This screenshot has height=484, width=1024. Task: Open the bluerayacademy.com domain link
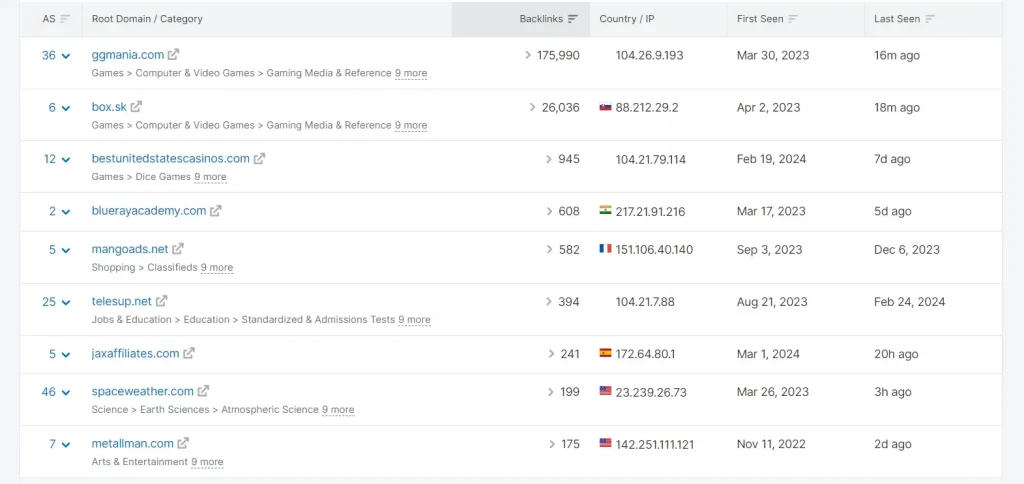click(149, 211)
